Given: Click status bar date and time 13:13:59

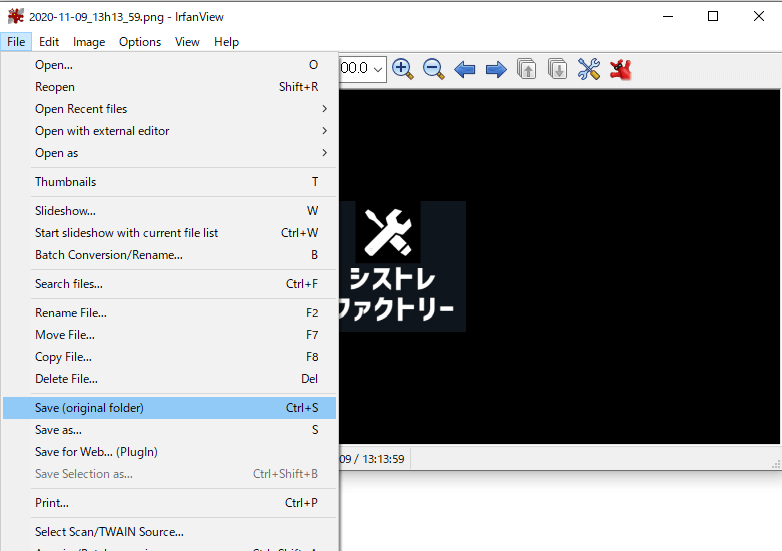Looking at the screenshot, I should point(372,459).
